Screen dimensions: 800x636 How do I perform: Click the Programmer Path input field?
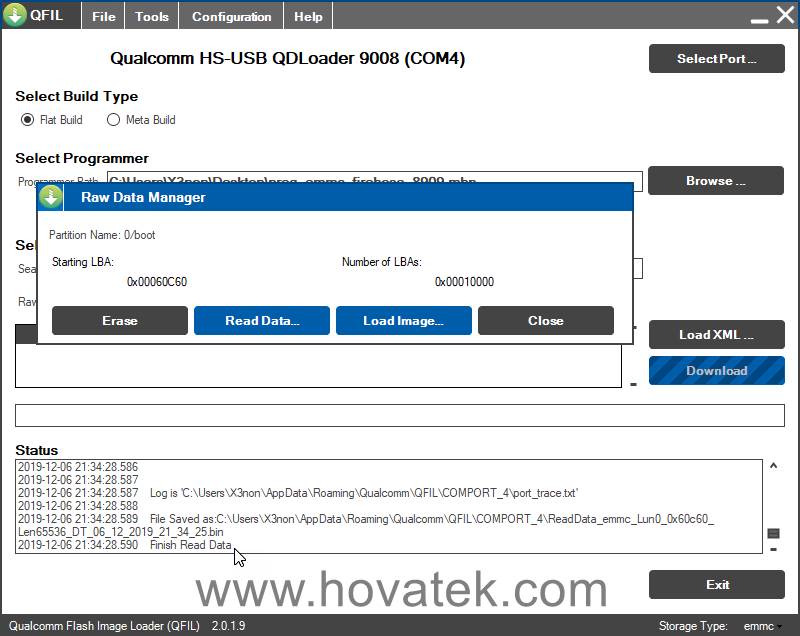[375, 177]
